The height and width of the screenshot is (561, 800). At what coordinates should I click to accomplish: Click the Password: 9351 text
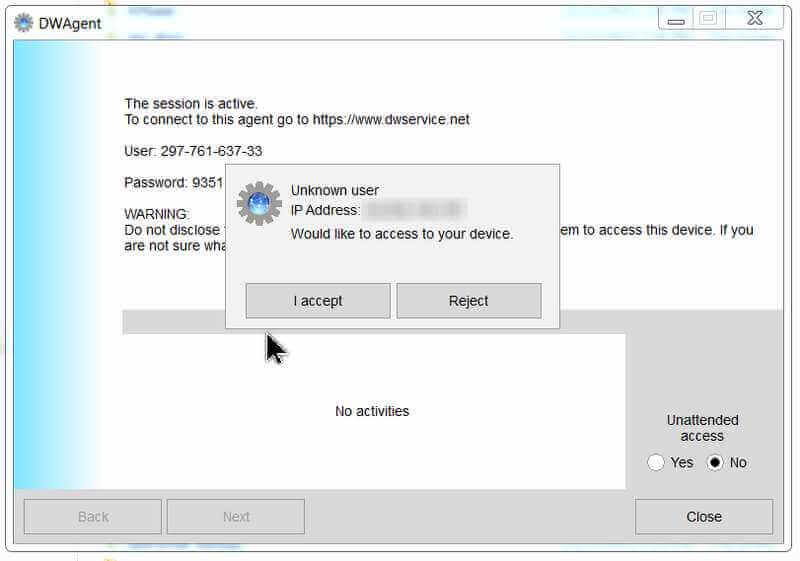(x=173, y=183)
